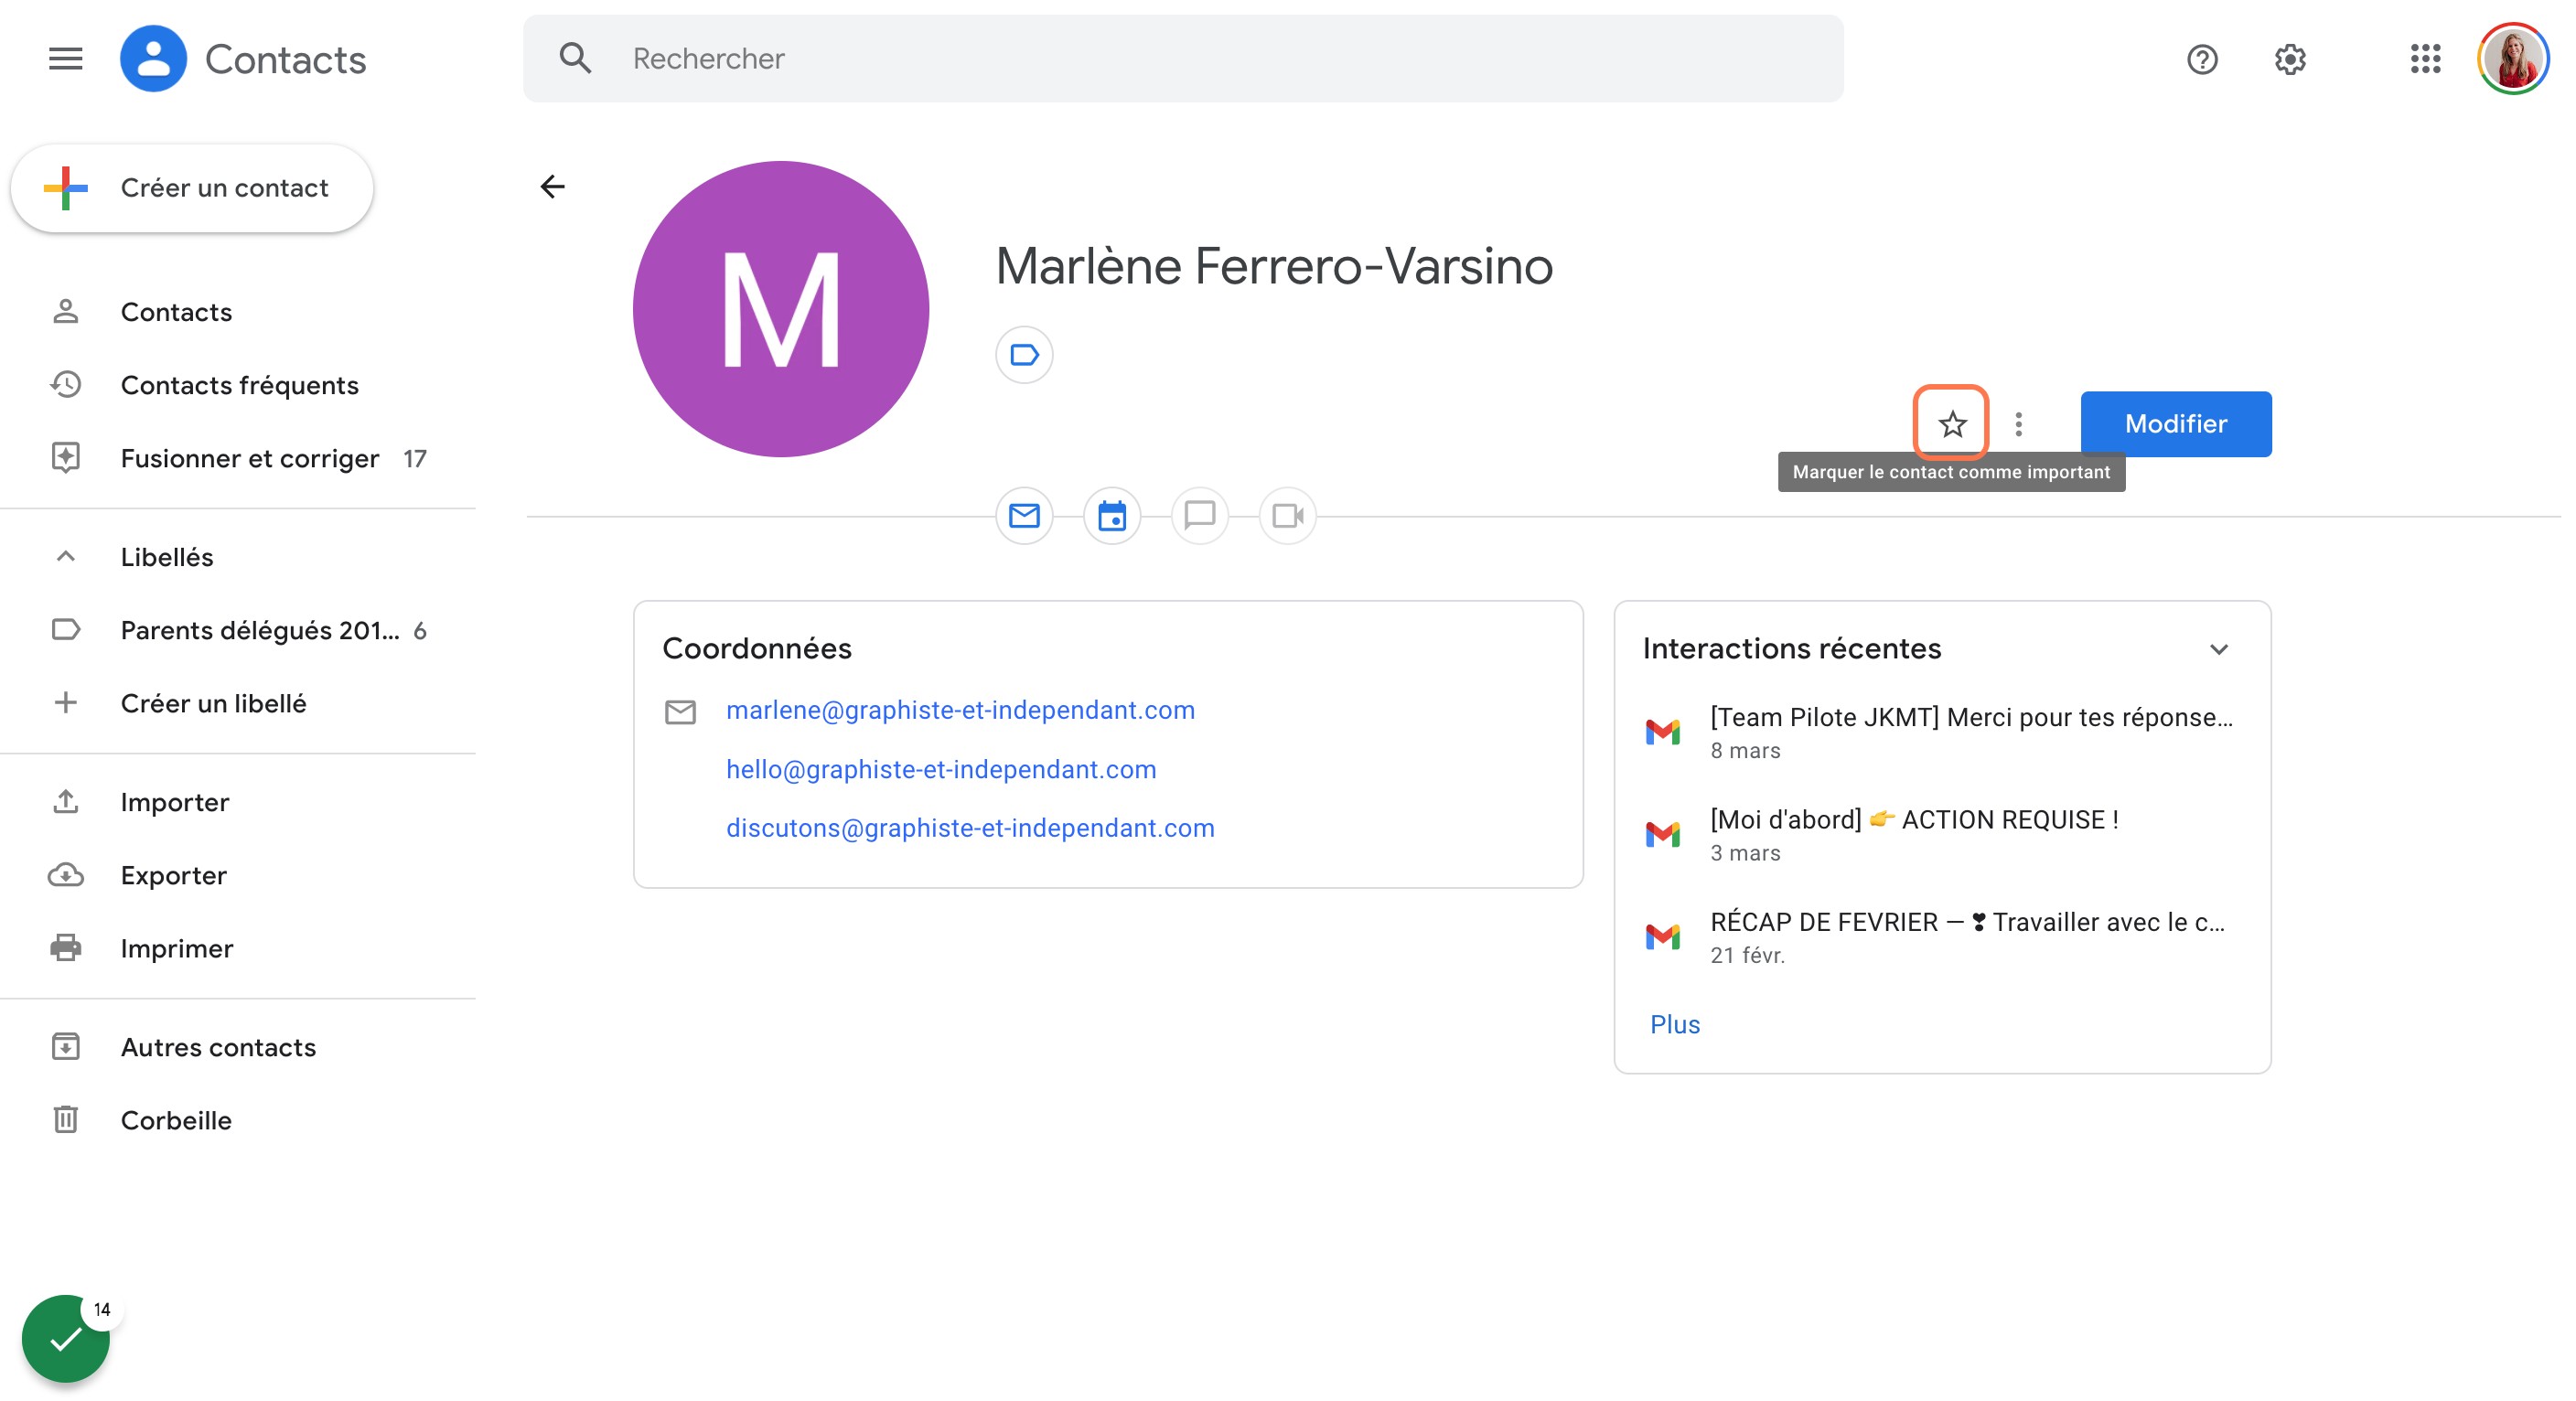
Task: Open hello@graphiste-et-independant.com email link
Action: coord(941,769)
